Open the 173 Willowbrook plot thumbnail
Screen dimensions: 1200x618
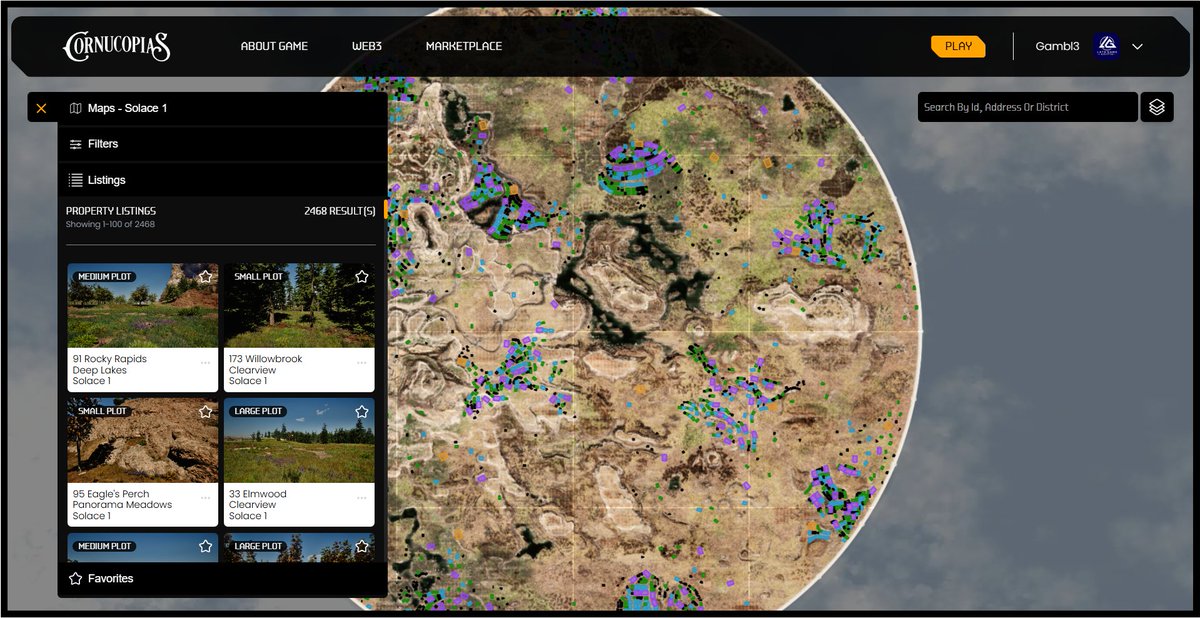point(299,305)
